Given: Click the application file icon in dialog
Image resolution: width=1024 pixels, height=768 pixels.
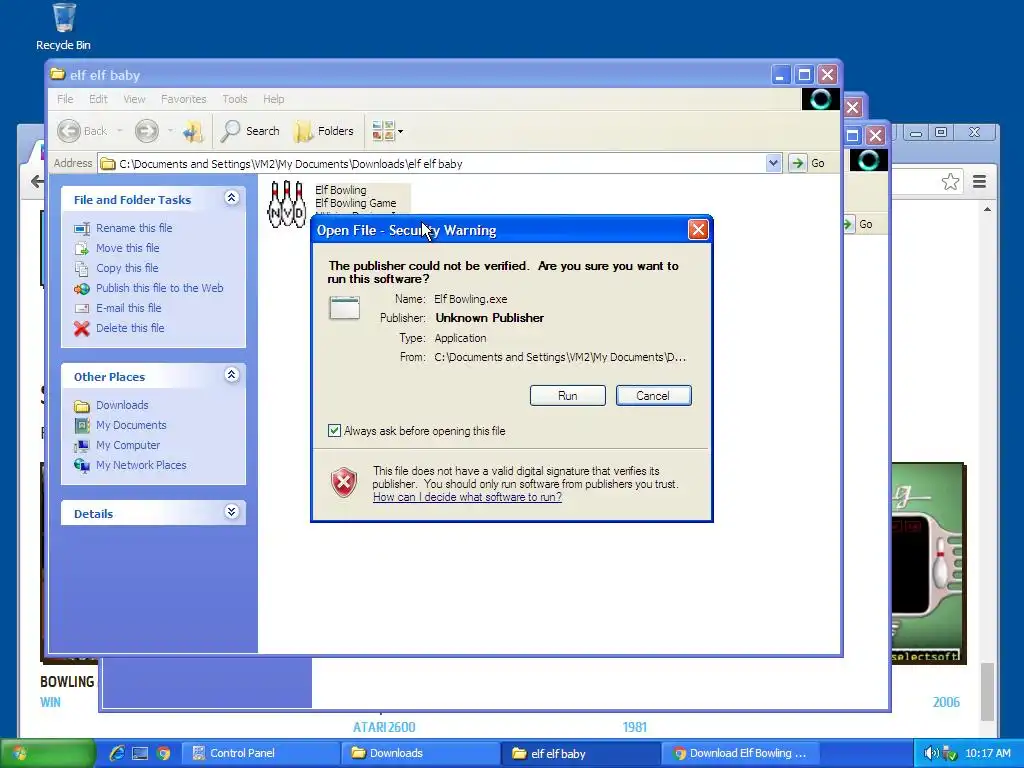Looking at the screenshot, I should (x=344, y=308).
